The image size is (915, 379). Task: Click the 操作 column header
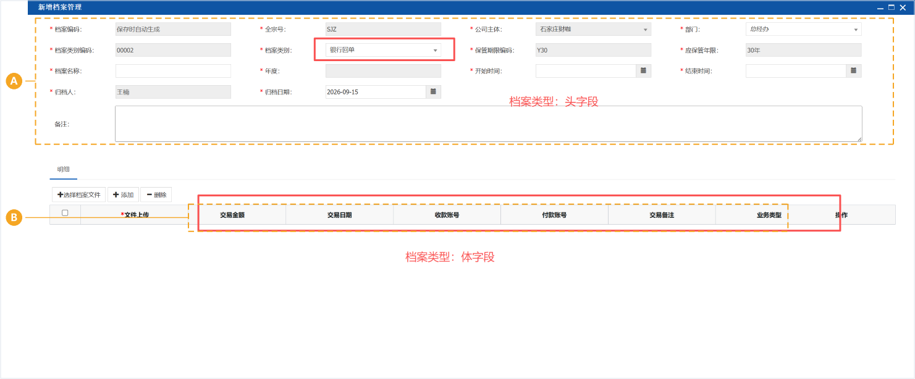[841, 215]
